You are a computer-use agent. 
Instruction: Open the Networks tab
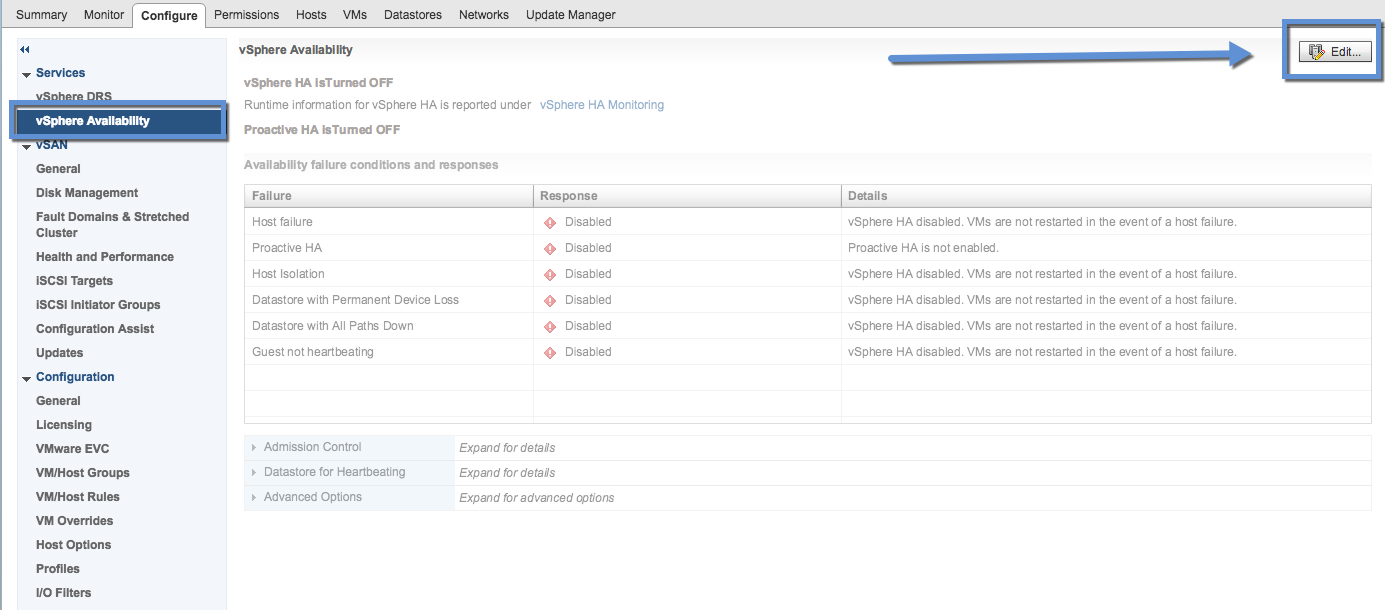(484, 15)
